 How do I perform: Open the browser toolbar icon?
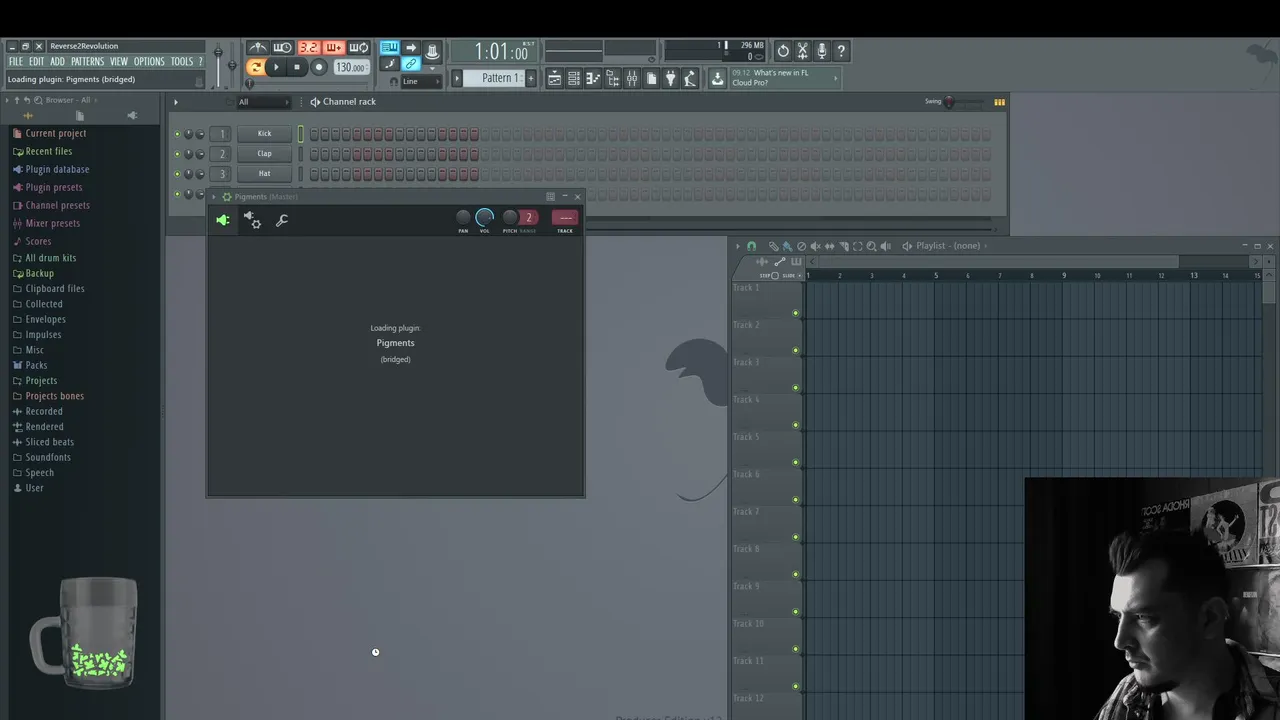click(613, 78)
